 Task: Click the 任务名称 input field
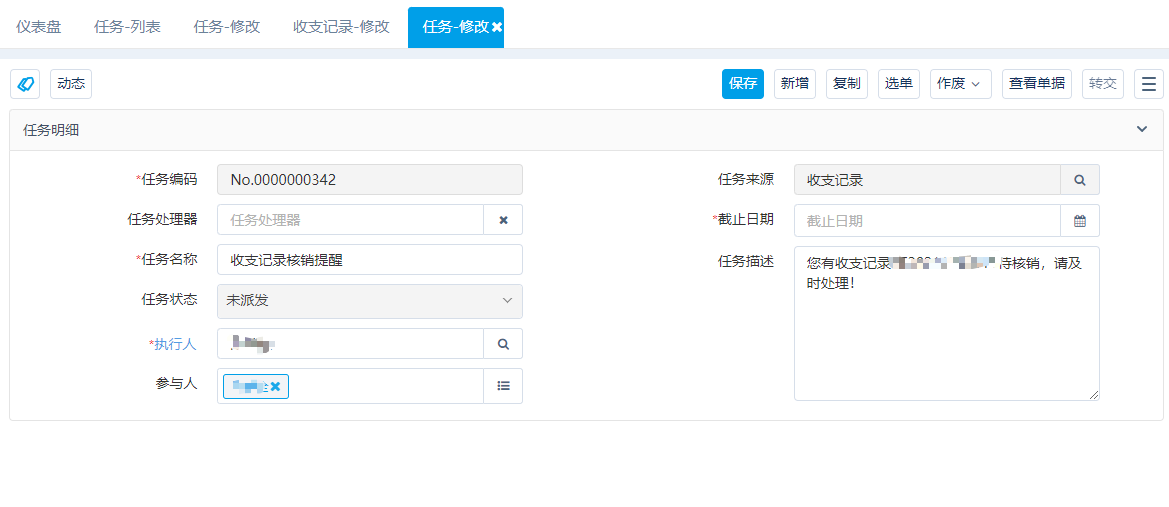click(x=370, y=259)
